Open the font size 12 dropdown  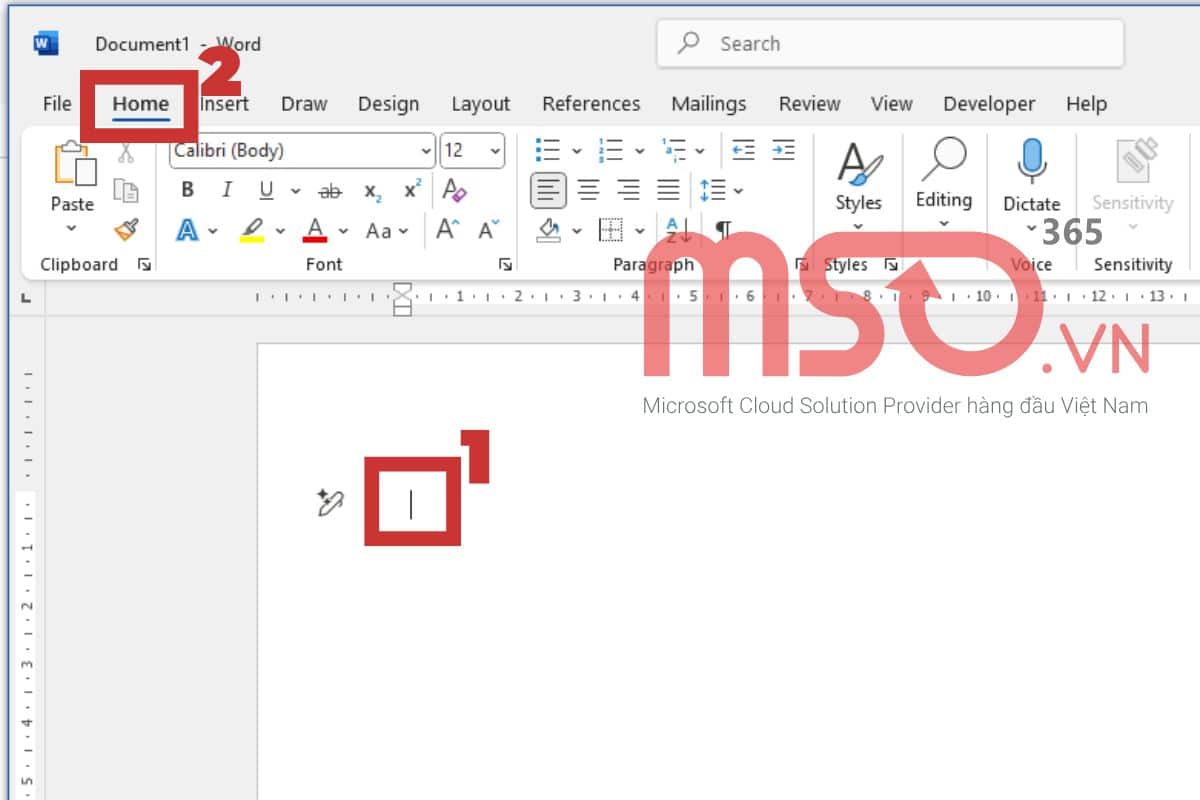pos(496,151)
